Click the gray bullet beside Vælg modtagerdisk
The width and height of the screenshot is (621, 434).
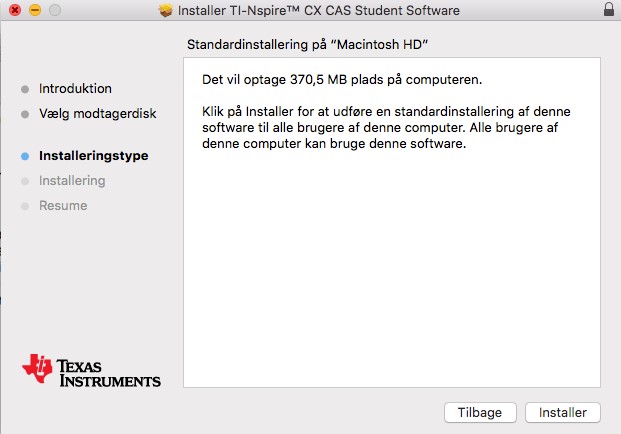click(25, 114)
